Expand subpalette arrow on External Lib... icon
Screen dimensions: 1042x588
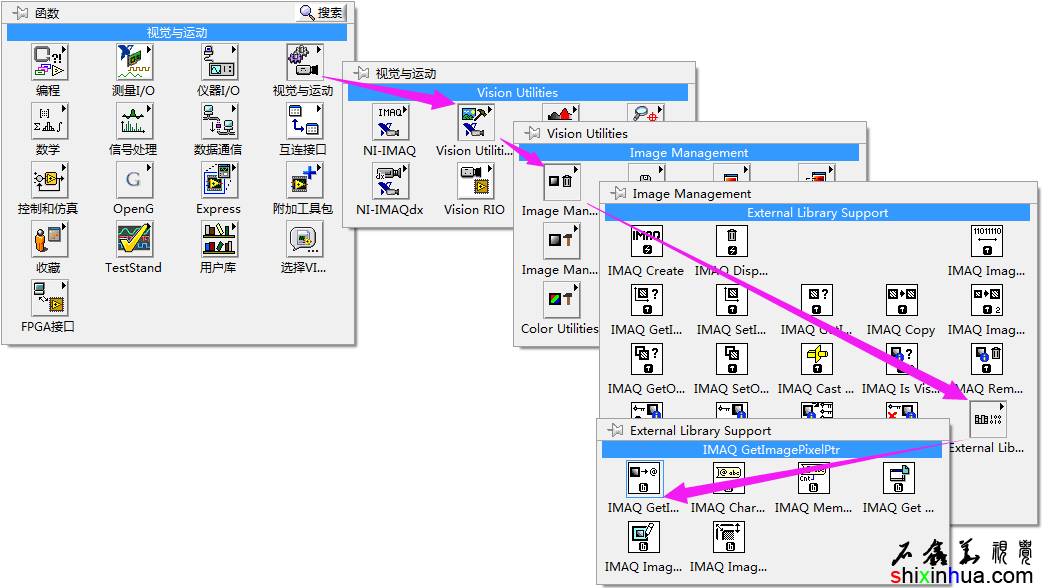click(1002, 407)
